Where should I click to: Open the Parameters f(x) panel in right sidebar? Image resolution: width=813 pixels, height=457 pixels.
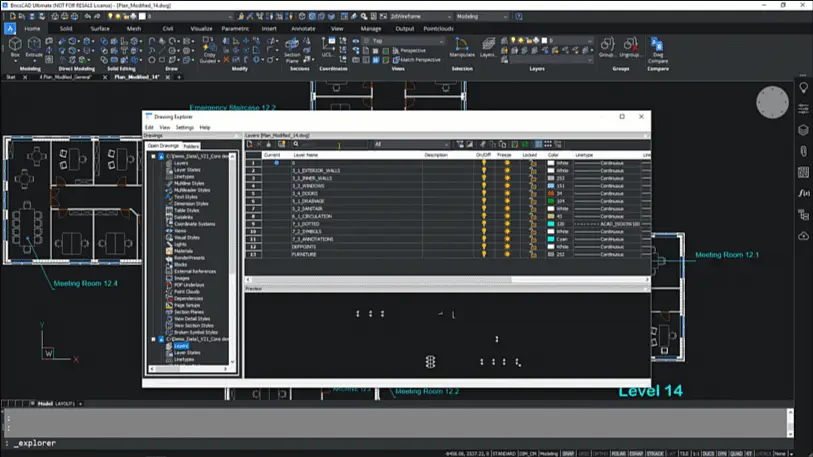pyautogui.click(x=803, y=193)
